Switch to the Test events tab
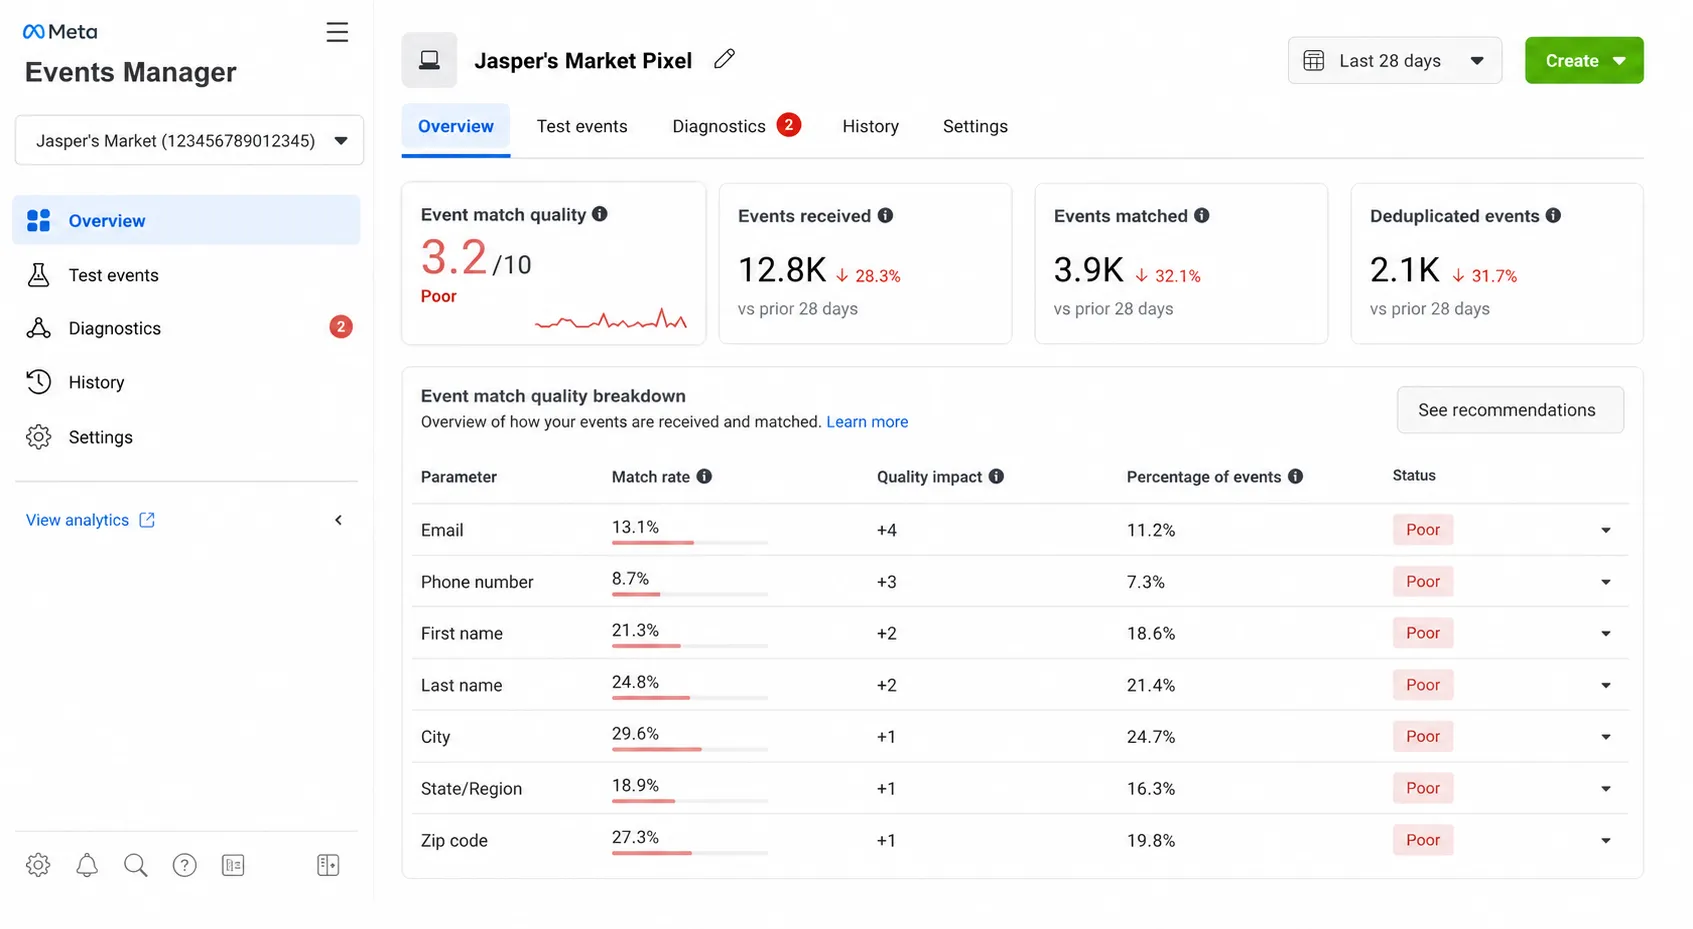The width and height of the screenshot is (1693, 929). (582, 126)
